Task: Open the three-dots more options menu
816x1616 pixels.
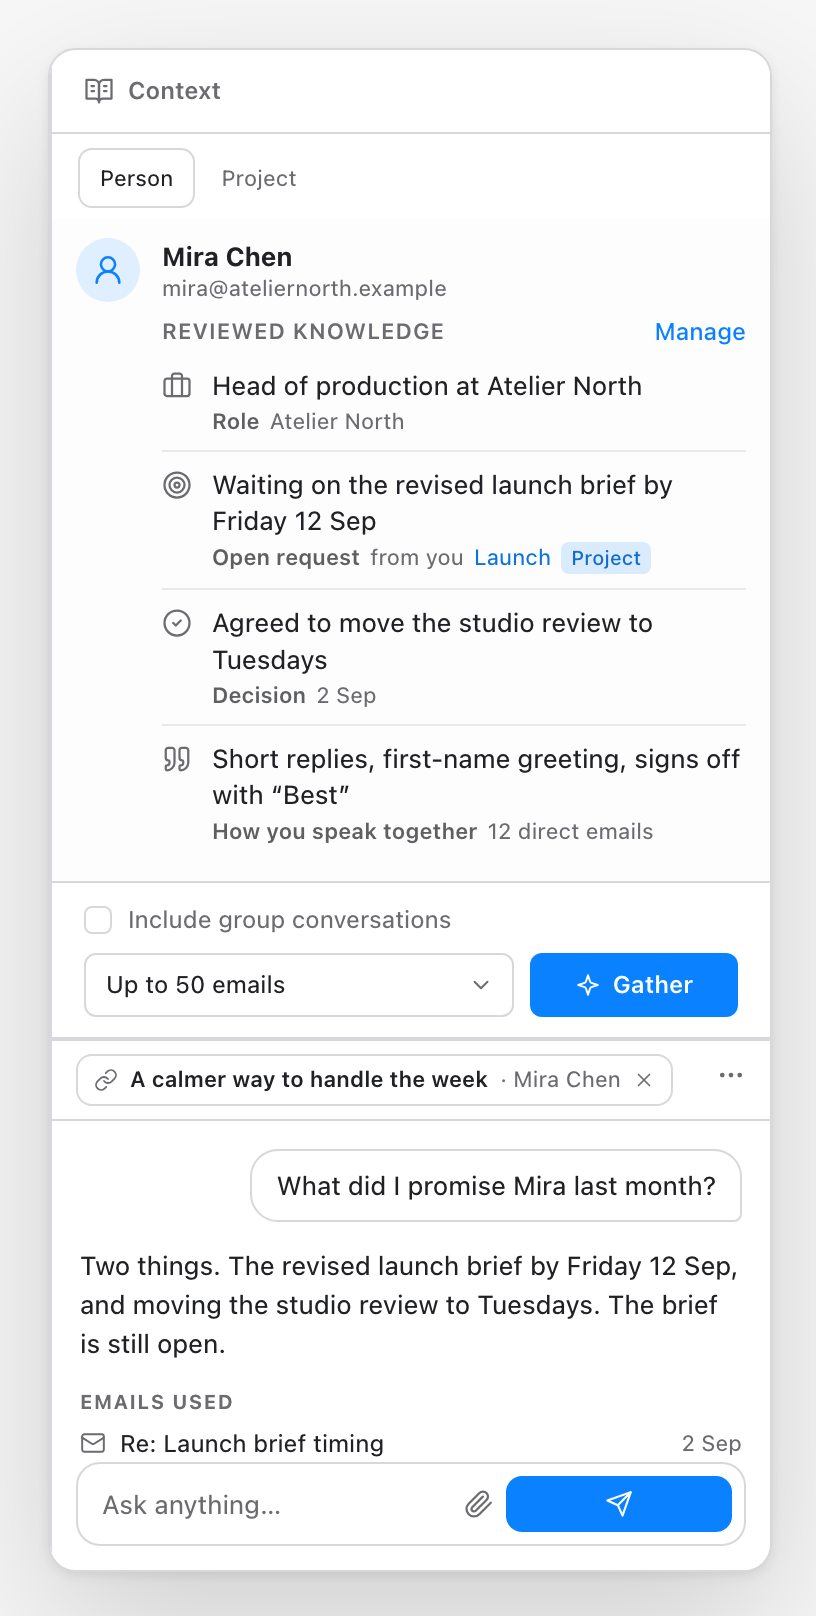Action: (731, 1075)
